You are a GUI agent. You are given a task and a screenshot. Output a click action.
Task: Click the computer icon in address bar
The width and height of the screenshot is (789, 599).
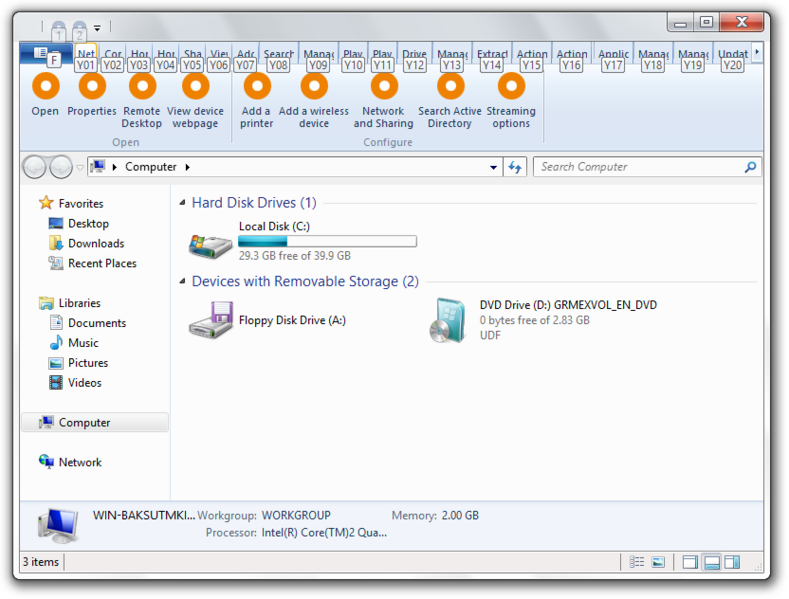99,167
